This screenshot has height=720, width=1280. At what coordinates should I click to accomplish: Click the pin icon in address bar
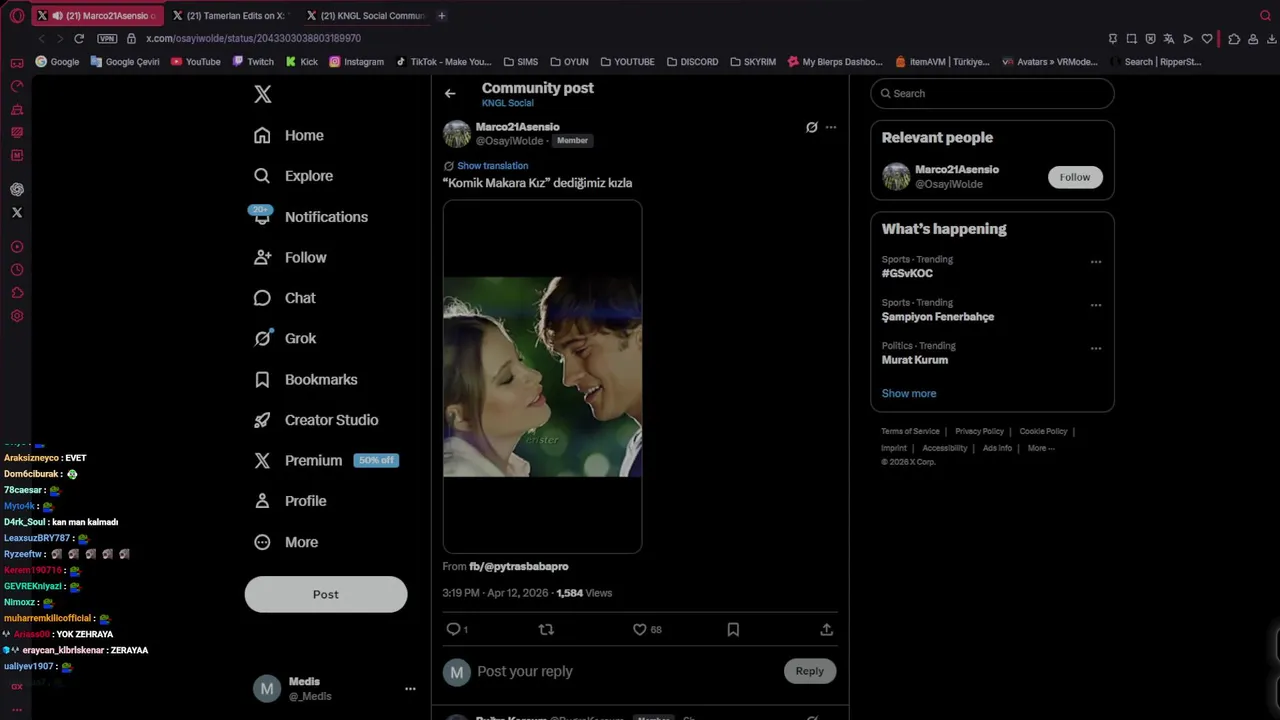[1112, 38]
